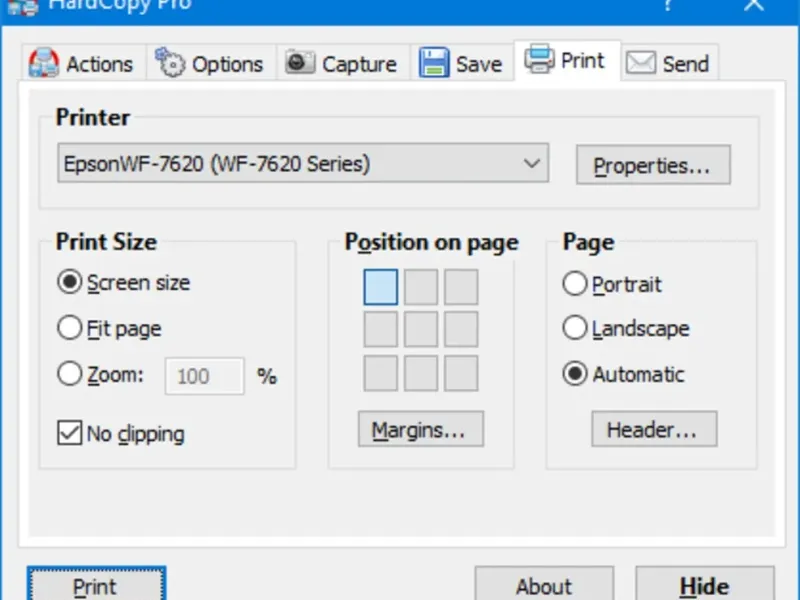Click the Send envelope icon

[640, 63]
